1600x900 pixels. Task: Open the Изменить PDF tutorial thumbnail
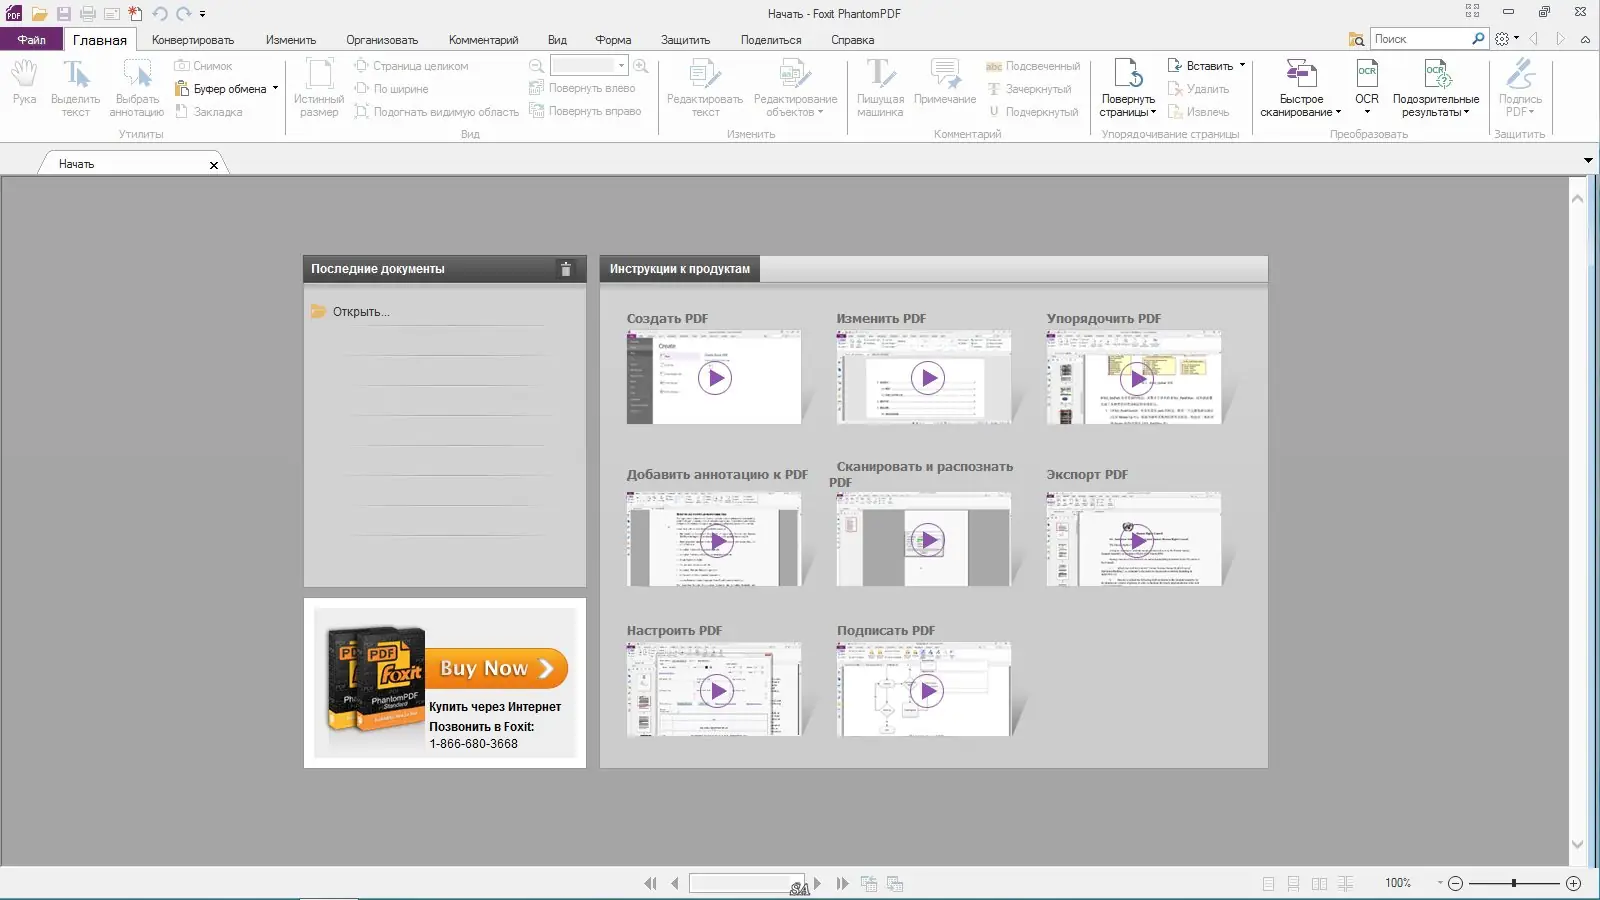tap(924, 377)
